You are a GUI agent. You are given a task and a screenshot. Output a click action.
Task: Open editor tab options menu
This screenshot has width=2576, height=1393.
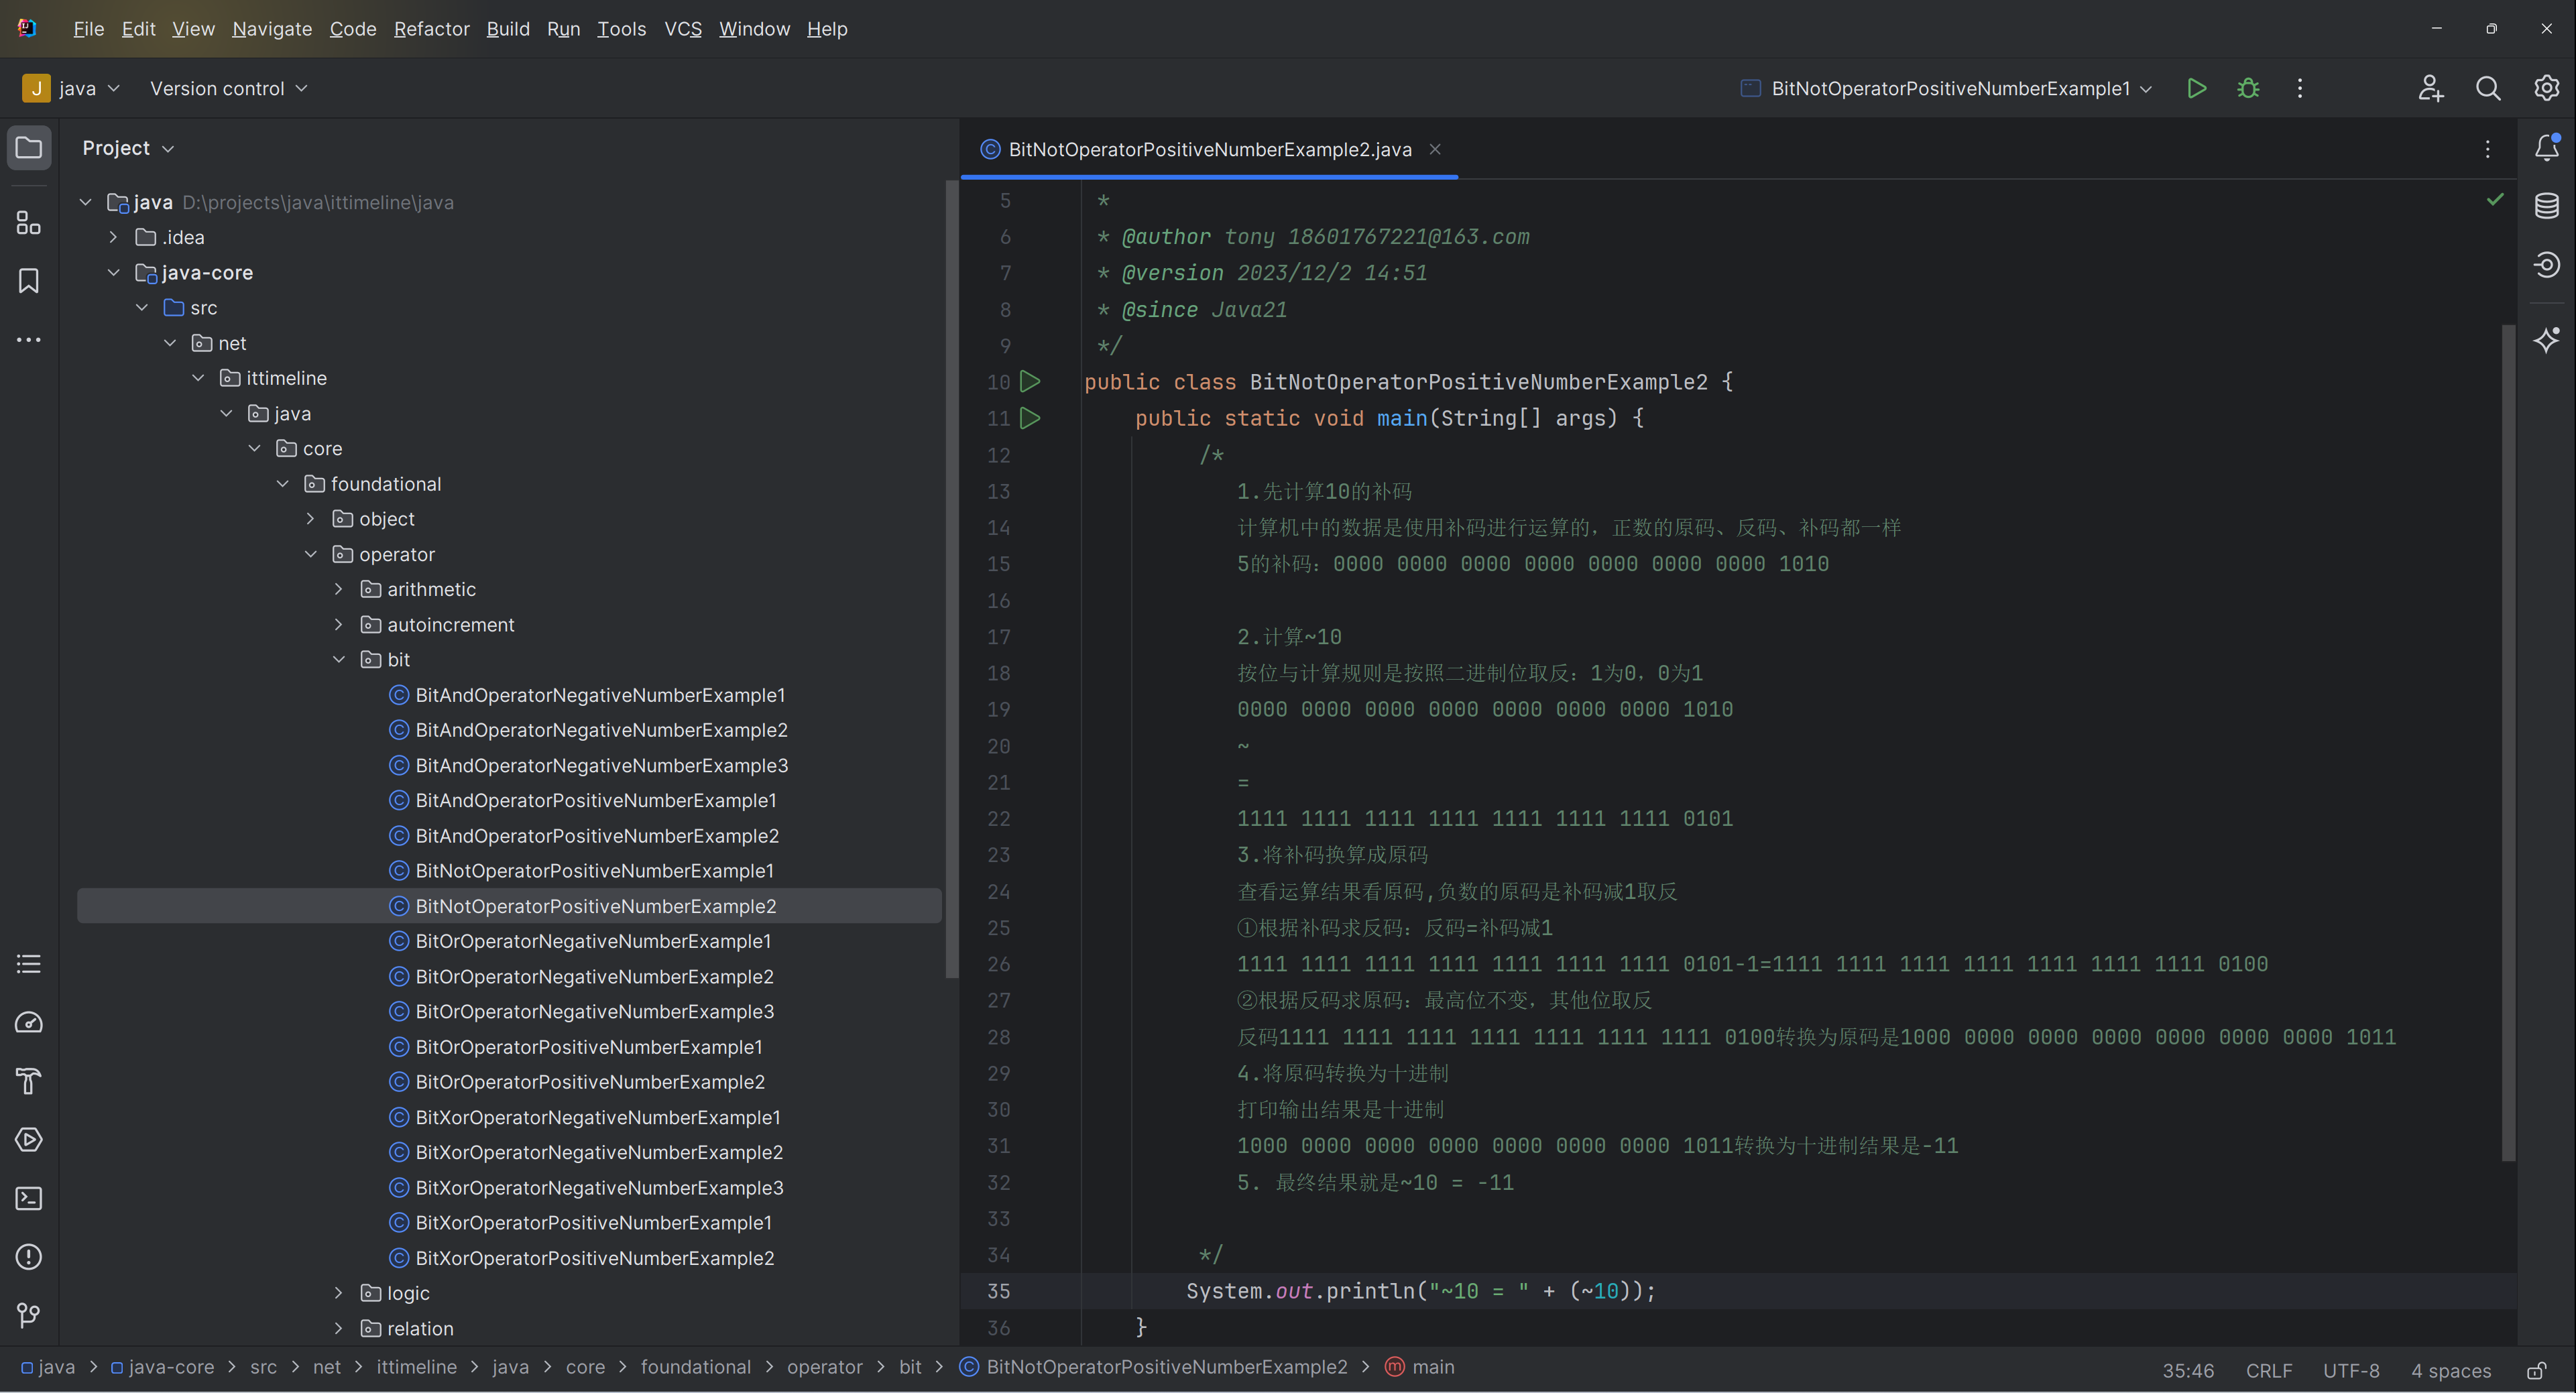point(2488,149)
